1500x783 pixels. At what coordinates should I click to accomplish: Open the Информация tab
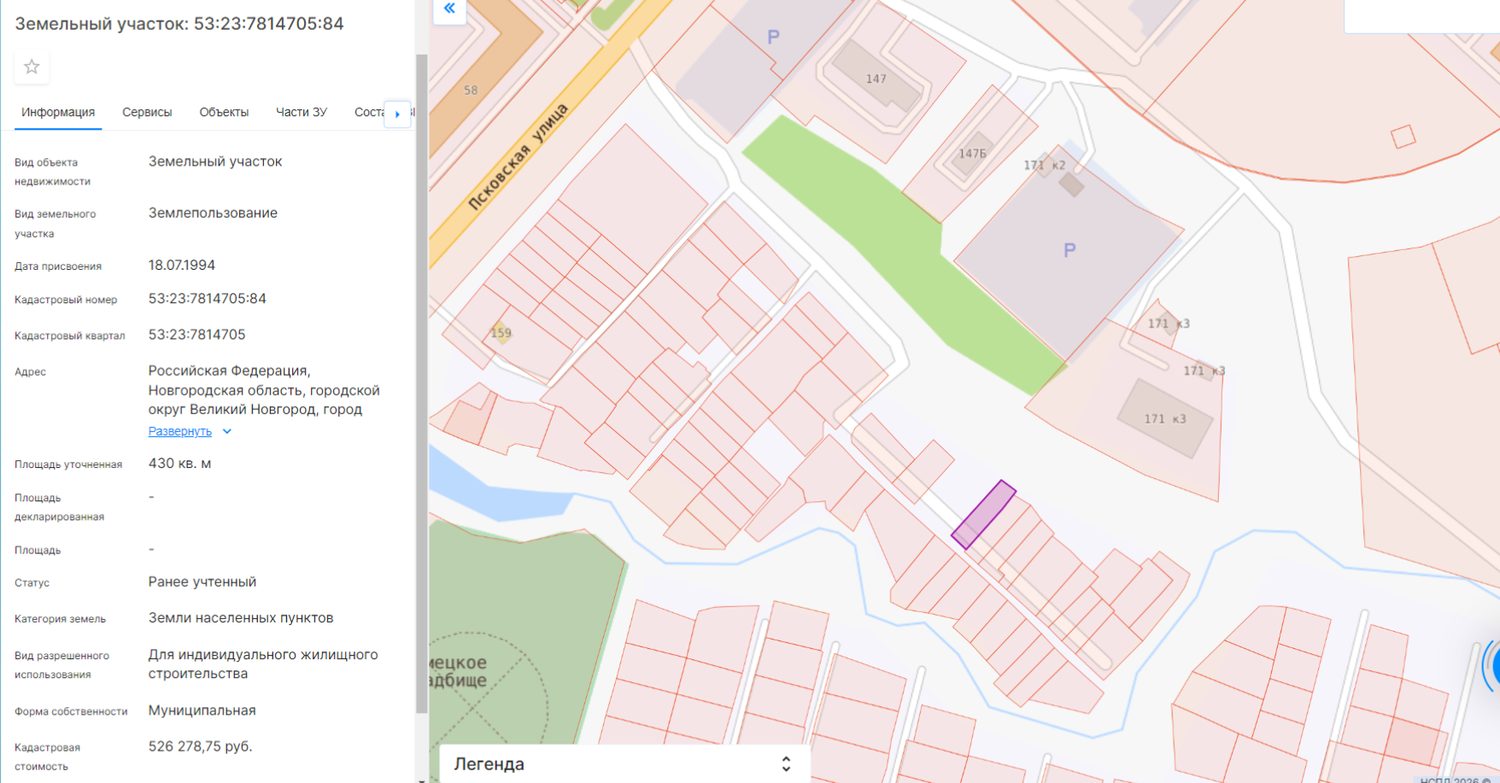point(58,112)
